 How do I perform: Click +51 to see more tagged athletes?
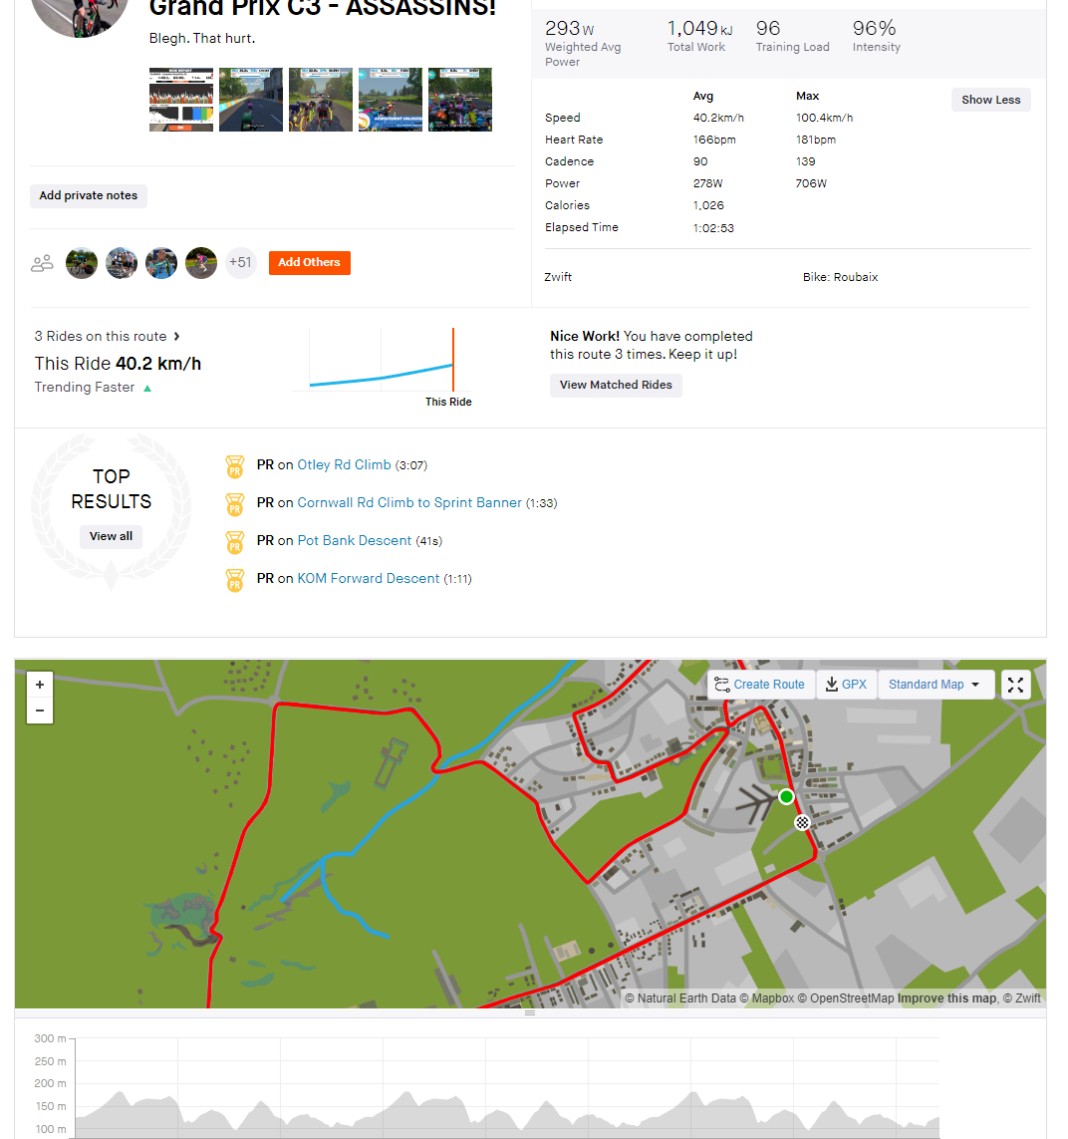tap(241, 262)
